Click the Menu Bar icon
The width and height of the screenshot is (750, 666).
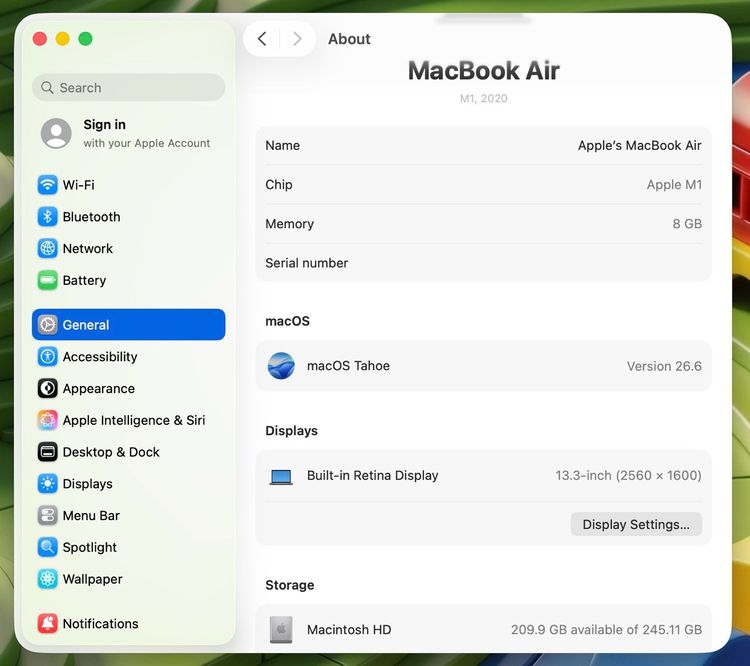47,515
